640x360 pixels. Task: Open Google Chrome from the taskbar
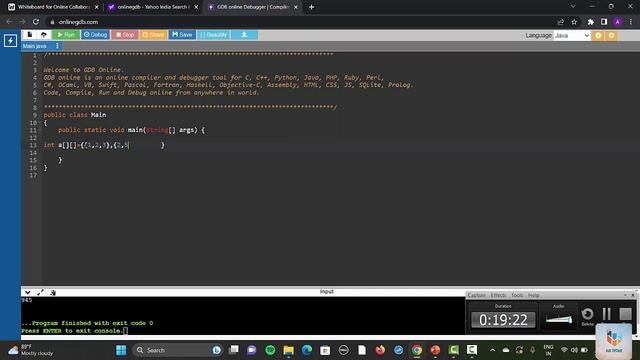click(x=417, y=350)
